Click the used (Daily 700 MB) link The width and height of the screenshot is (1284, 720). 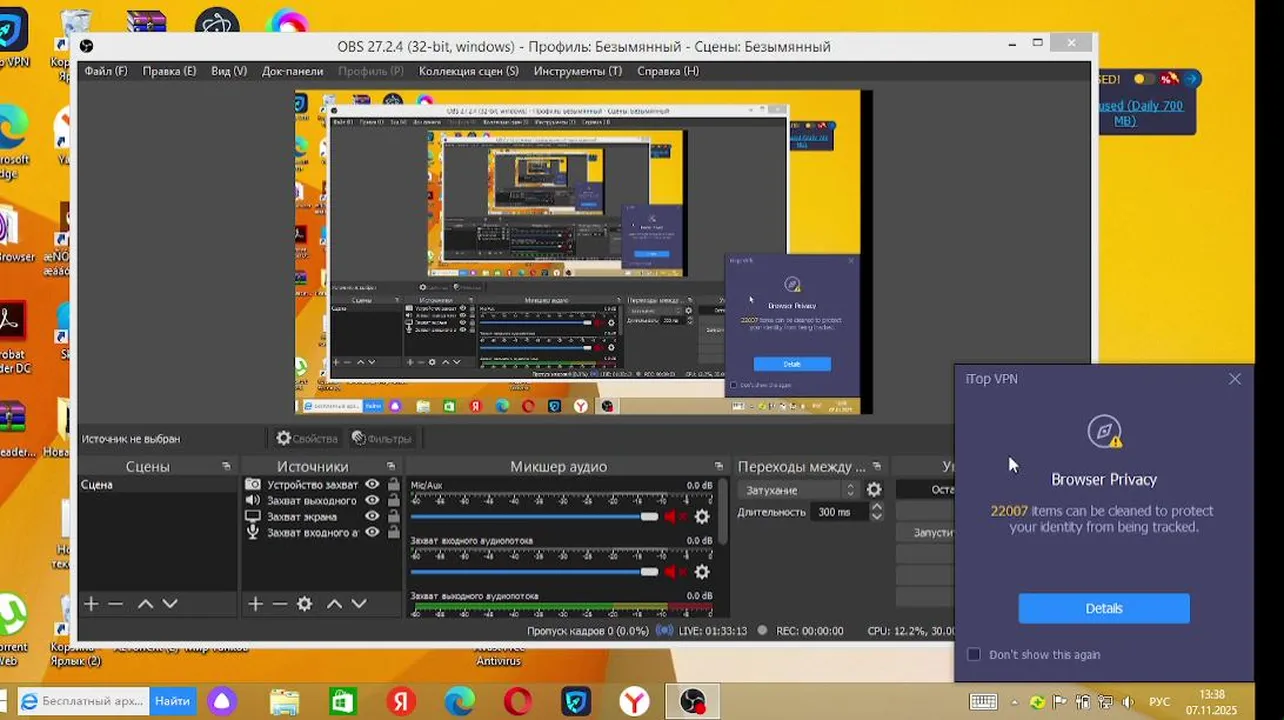1140,113
